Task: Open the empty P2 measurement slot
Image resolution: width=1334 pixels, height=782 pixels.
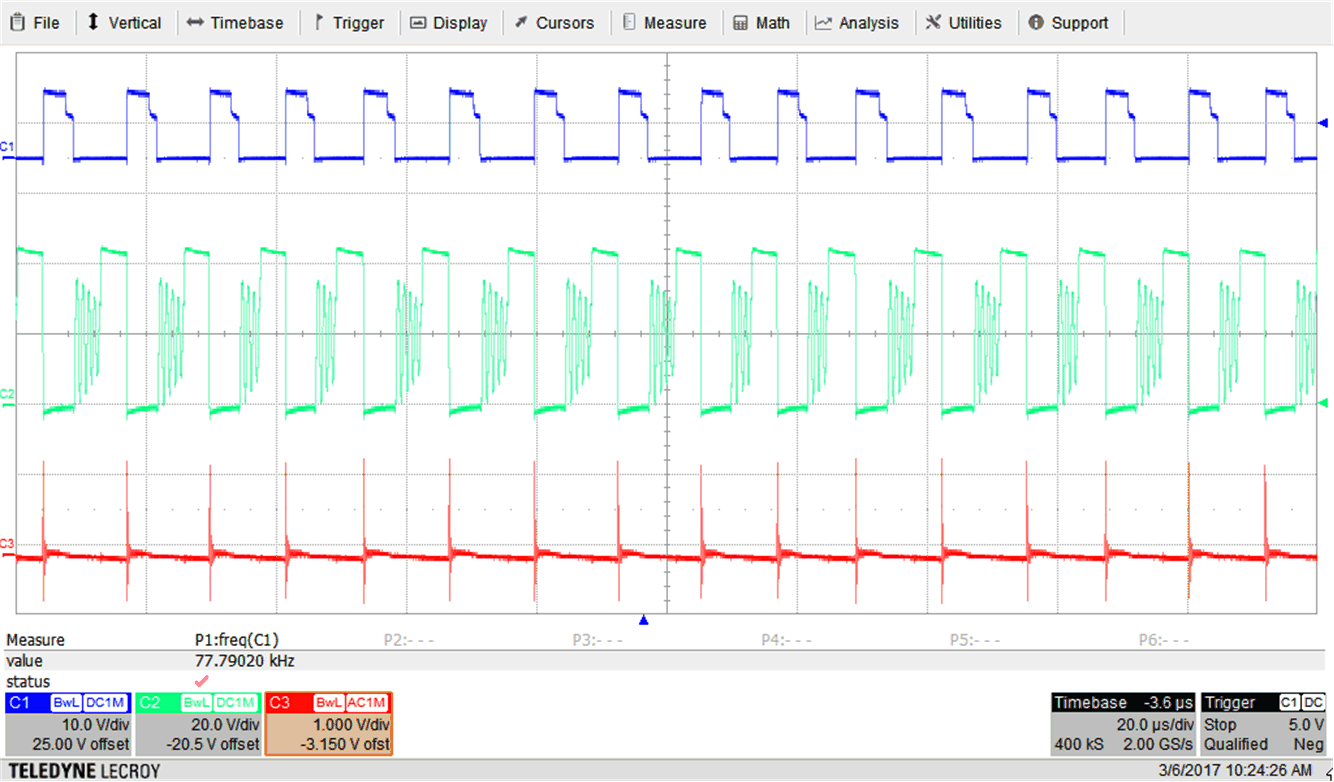Action: tap(410, 639)
